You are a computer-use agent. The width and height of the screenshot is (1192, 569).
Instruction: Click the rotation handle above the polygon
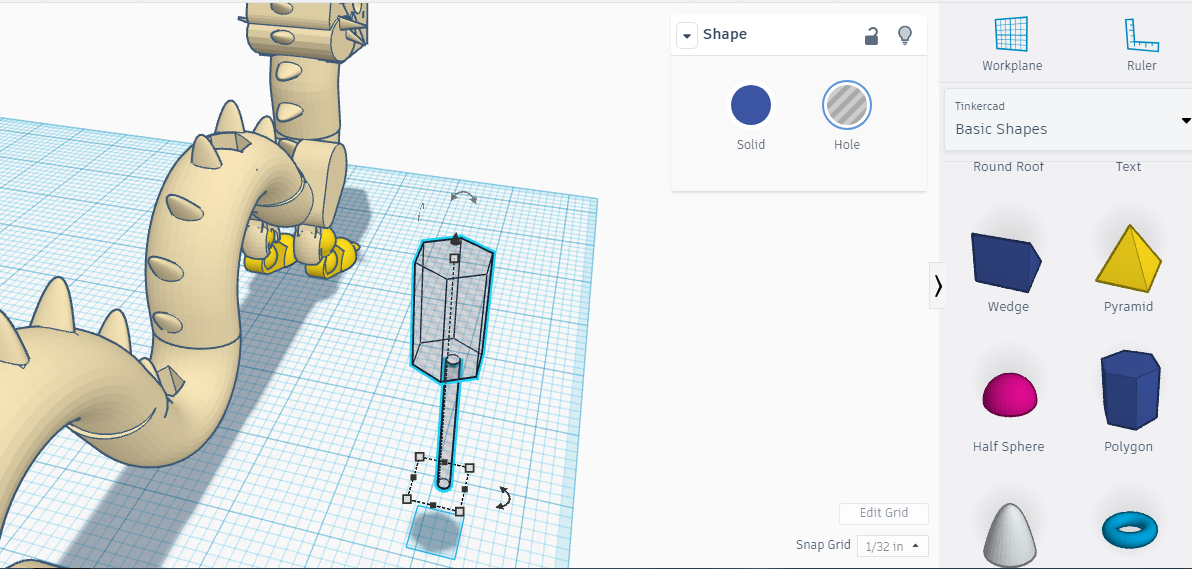pos(463,199)
